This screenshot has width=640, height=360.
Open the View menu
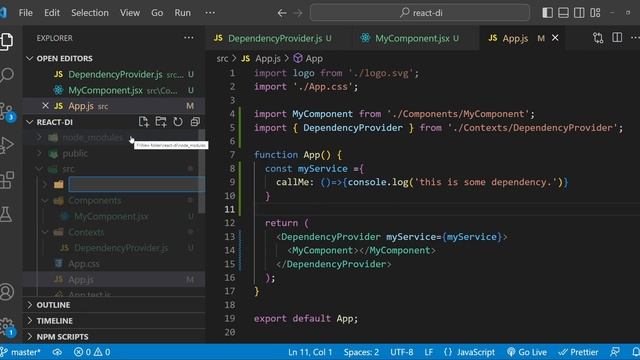click(x=130, y=13)
